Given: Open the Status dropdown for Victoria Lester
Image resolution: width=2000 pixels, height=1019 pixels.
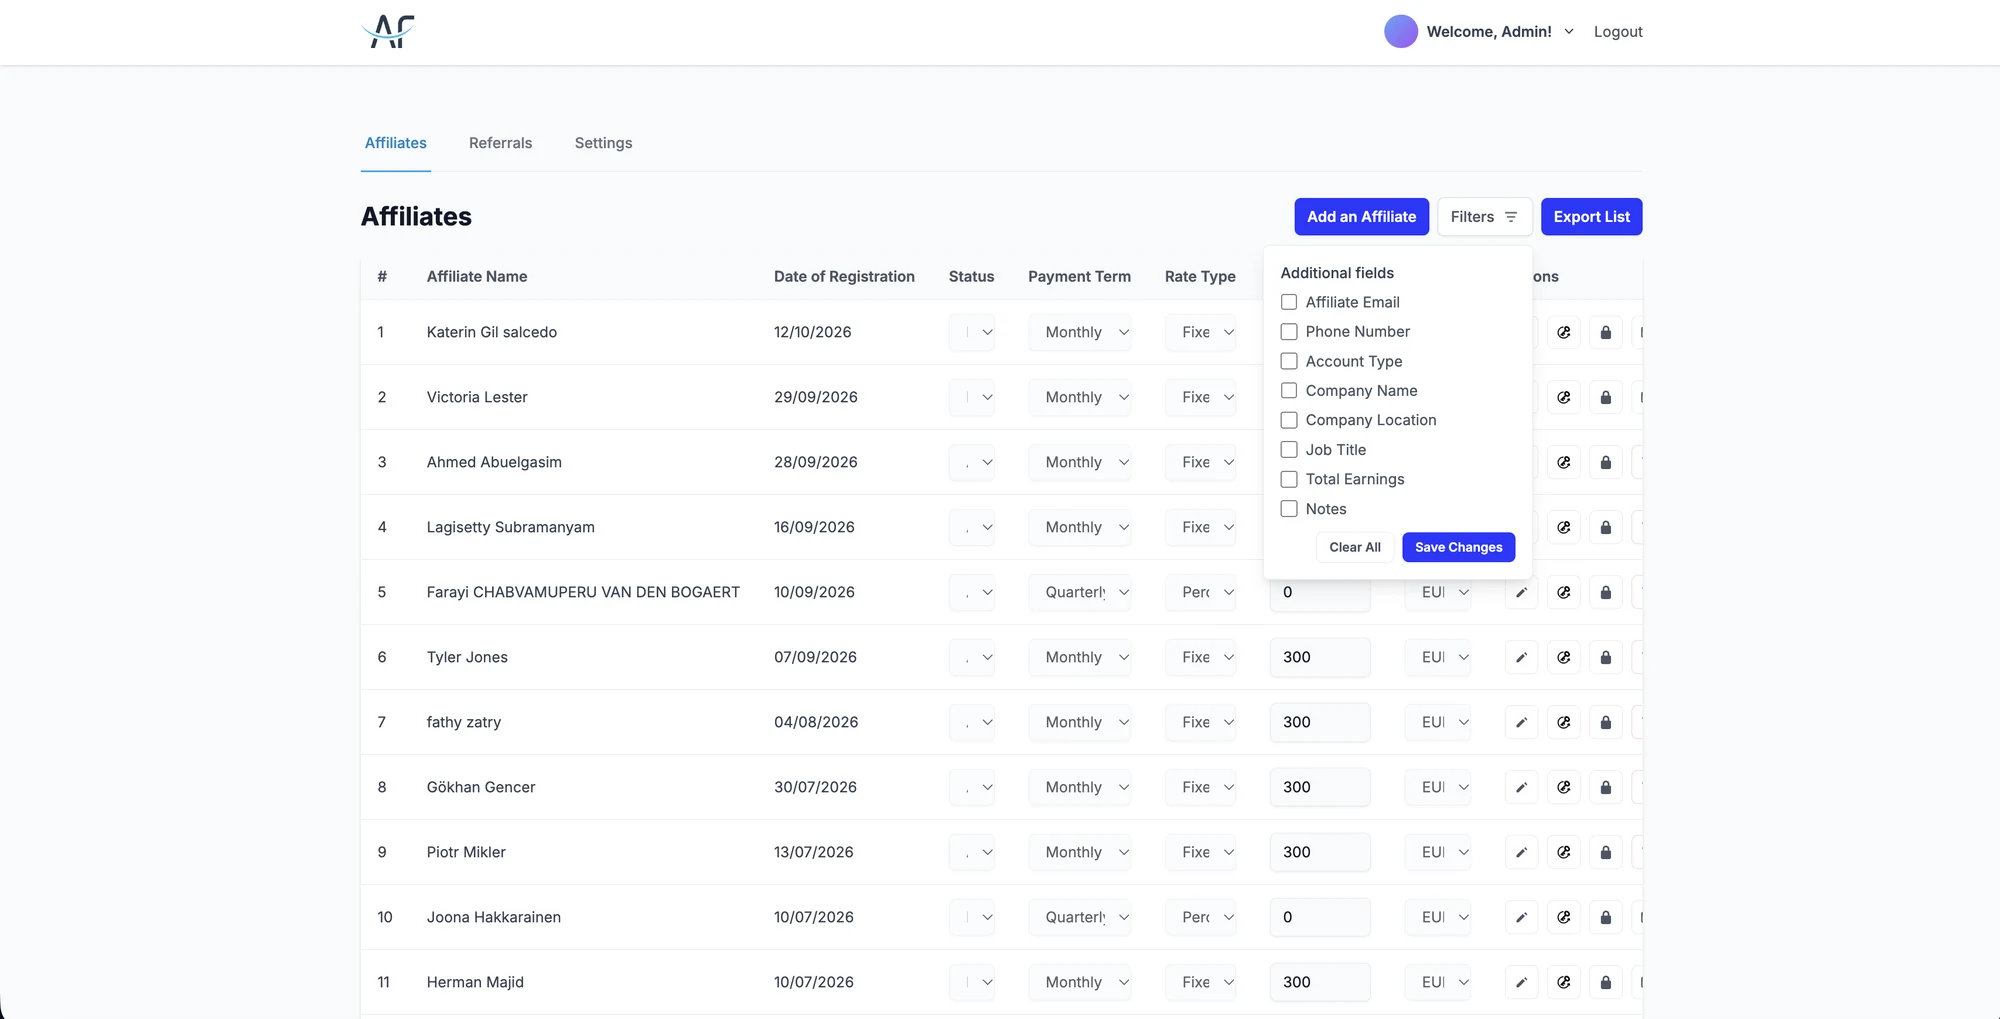Looking at the screenshot, I should 971,397.
